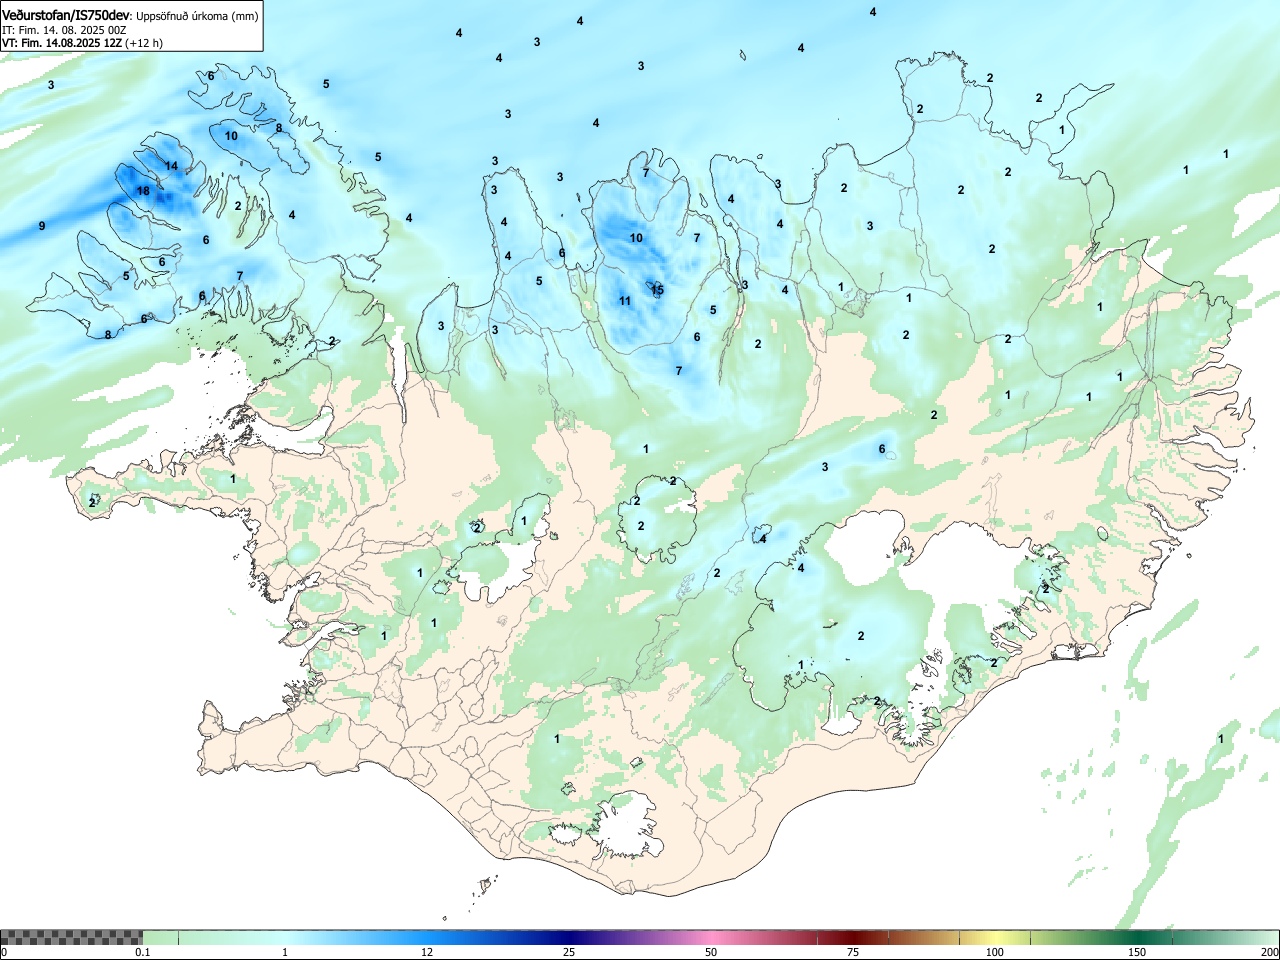This screenshot has height=960, width=1280.
Task: Click the checkered 0–0.1 segment of the color scale
Action: pyautogui.click(x=71, y=937)
